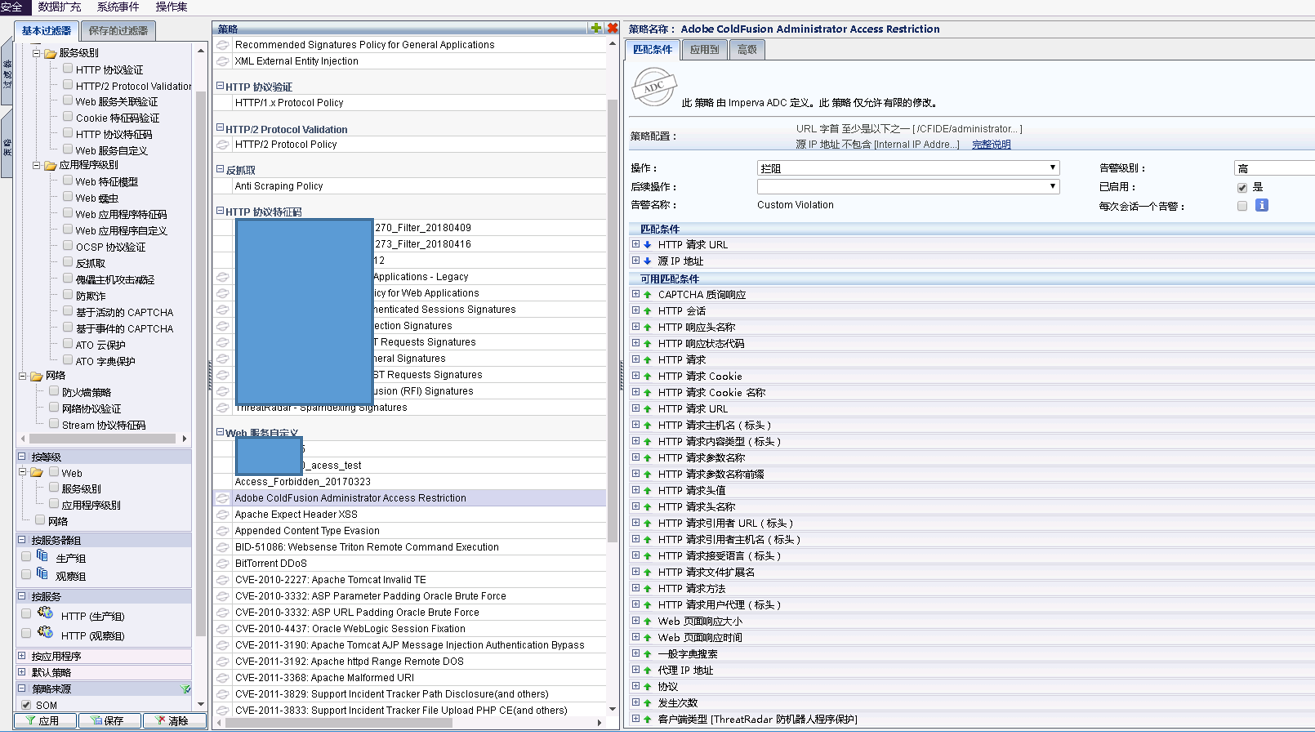Click the blue down arrow for 源 IP 地址
This screenshot has height=732, width=1315.
click(648, 261)
